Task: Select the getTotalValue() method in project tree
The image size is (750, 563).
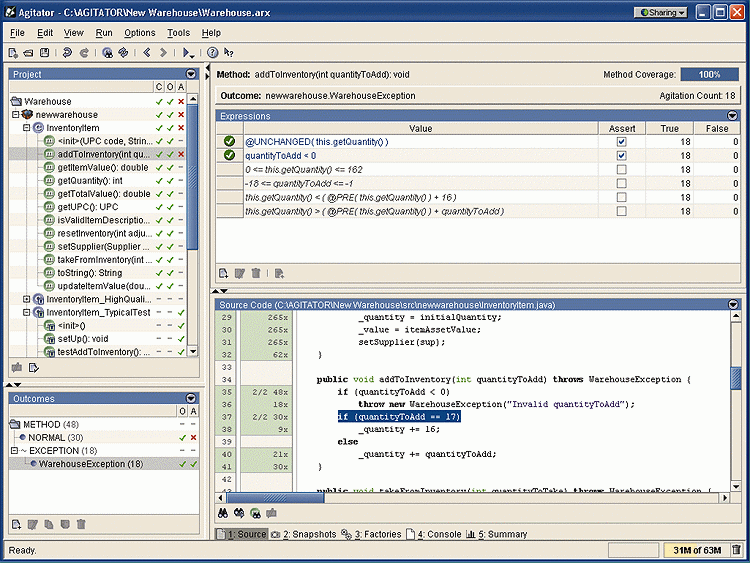Action: coord(103,194)
